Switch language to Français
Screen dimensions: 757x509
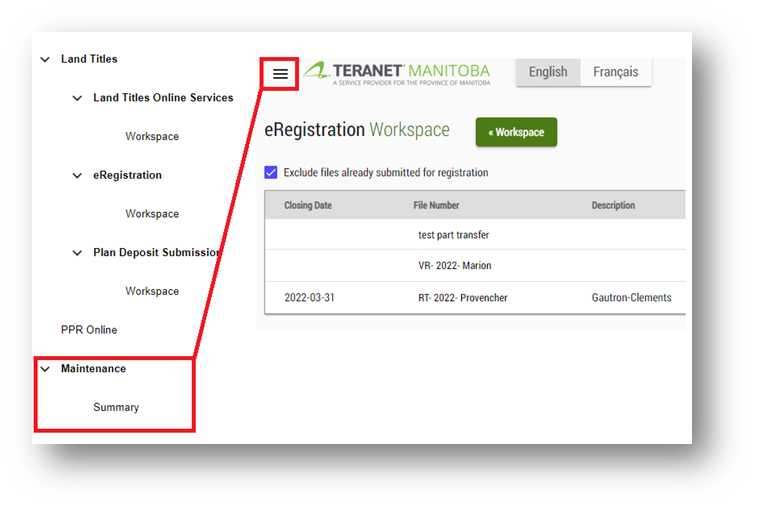615,72
